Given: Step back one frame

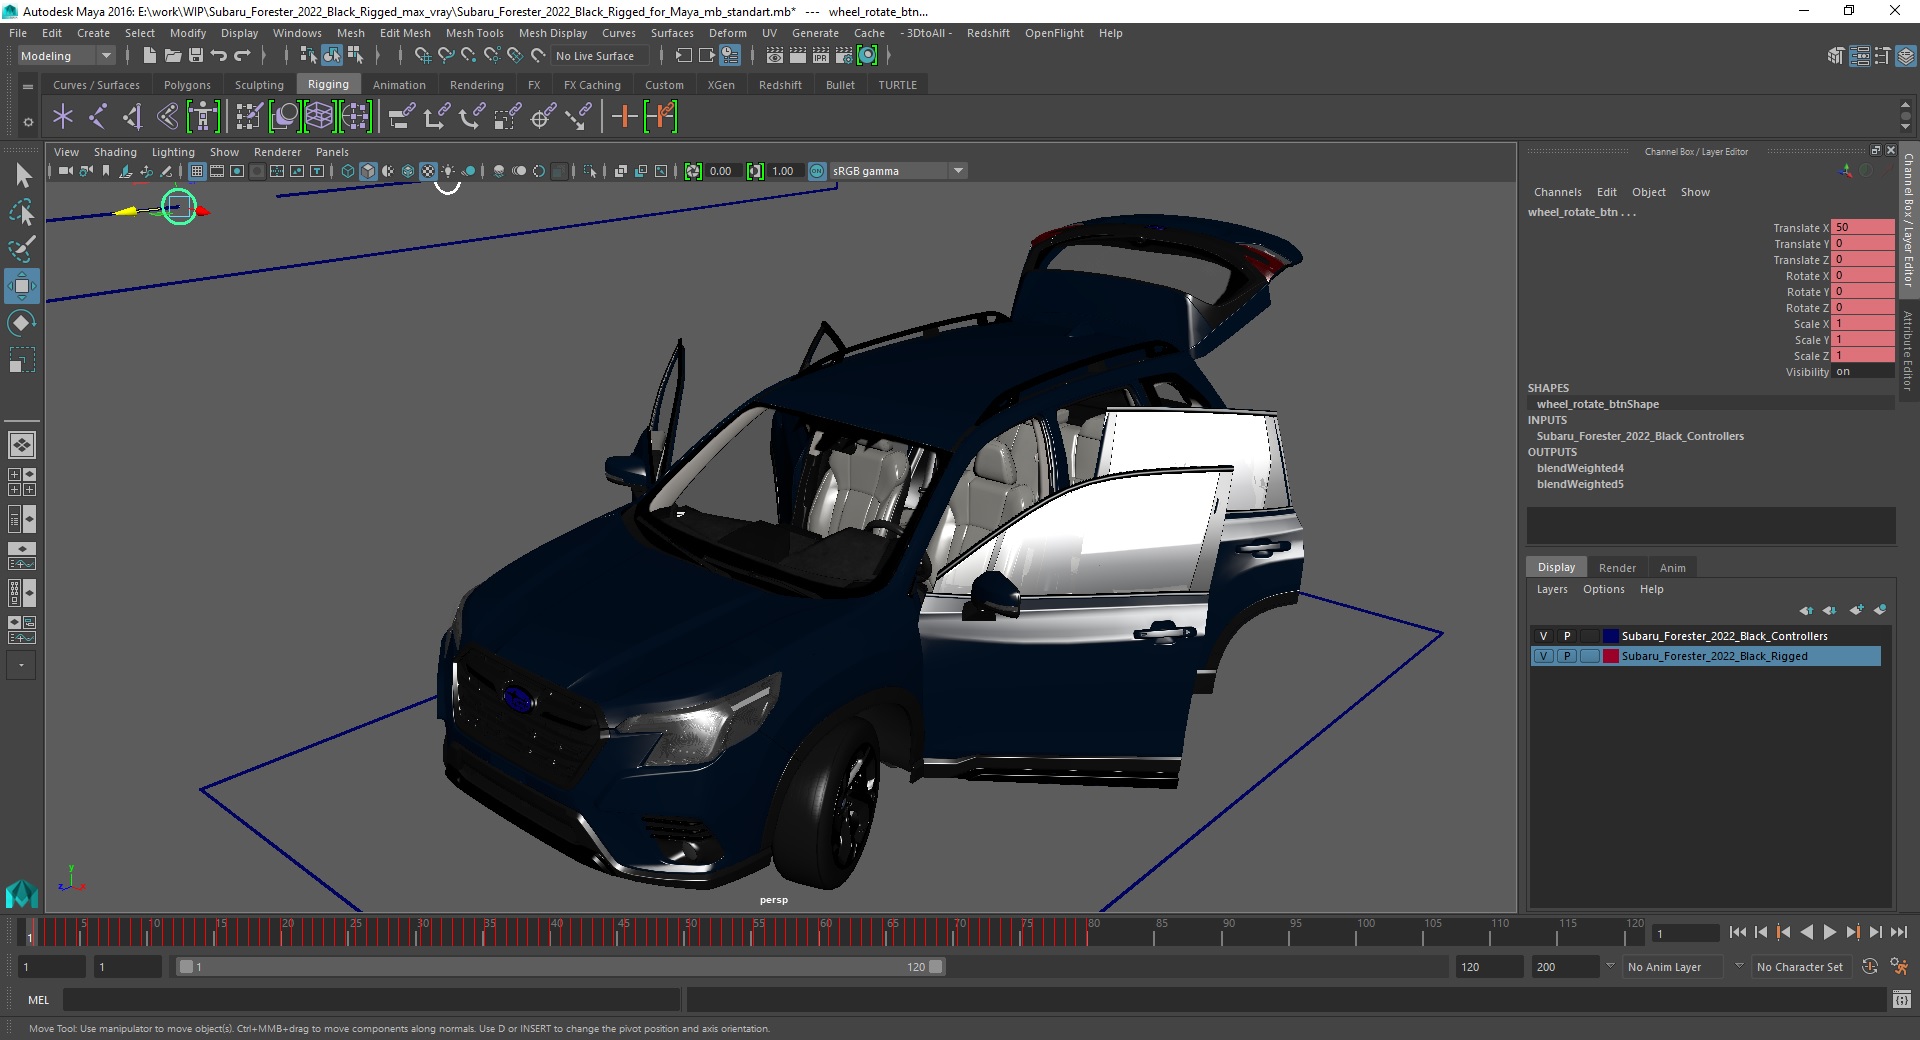Looking at the screenshot, I should (1761, 932).
